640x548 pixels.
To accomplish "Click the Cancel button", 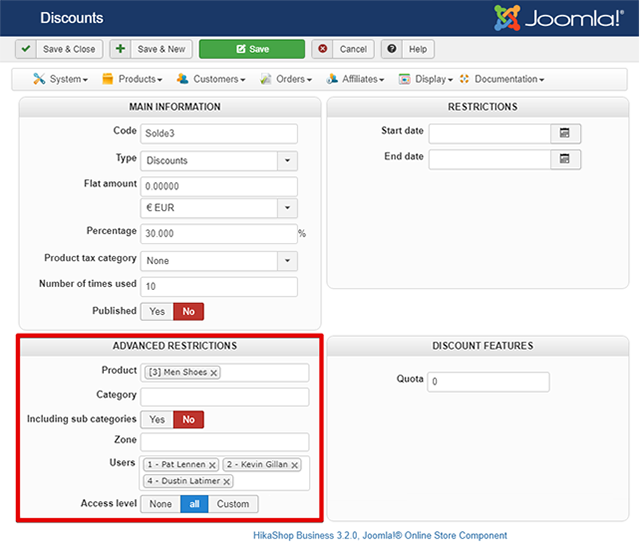I will (x=343, y=49).
